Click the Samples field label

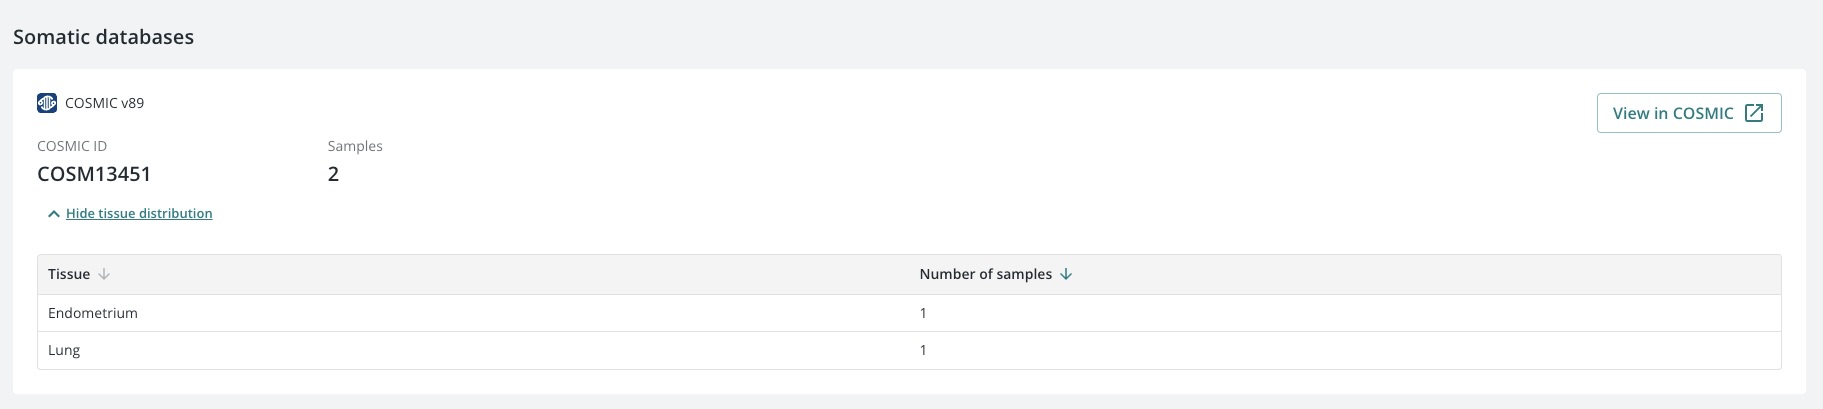[x=355, y=146]
